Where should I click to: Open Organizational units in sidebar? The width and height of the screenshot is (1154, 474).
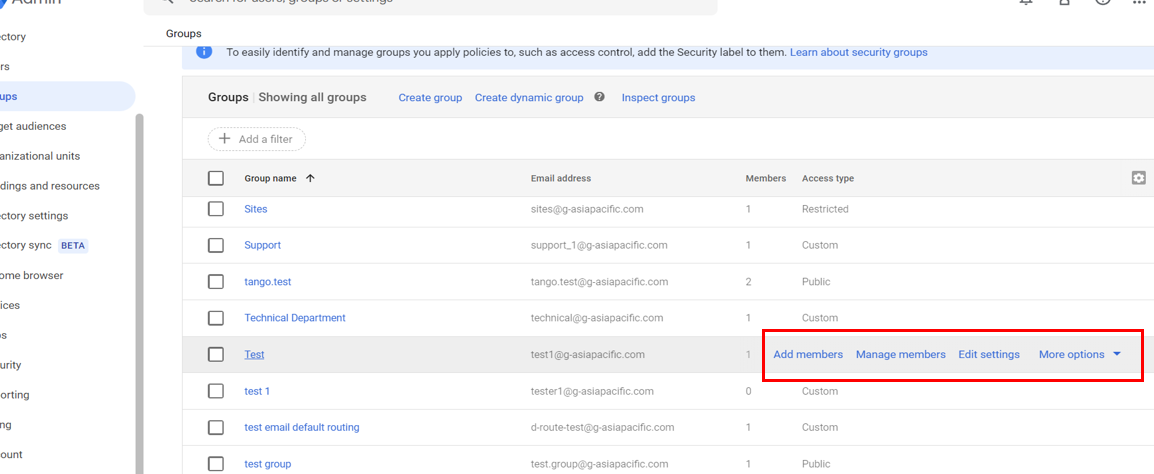click(x=40, y=156)
